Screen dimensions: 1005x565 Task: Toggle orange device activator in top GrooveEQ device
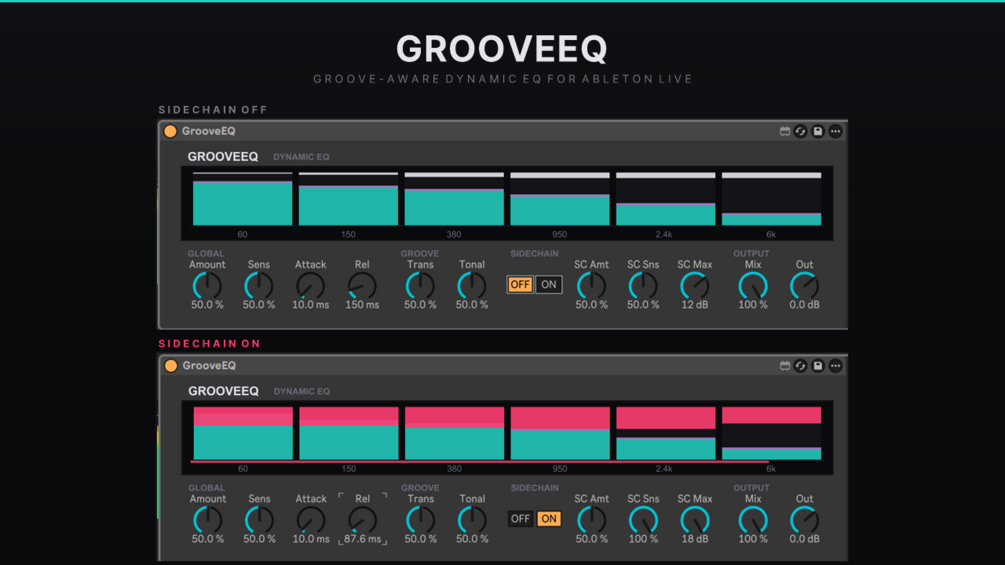pyautogui.click(x=170, y=131)
